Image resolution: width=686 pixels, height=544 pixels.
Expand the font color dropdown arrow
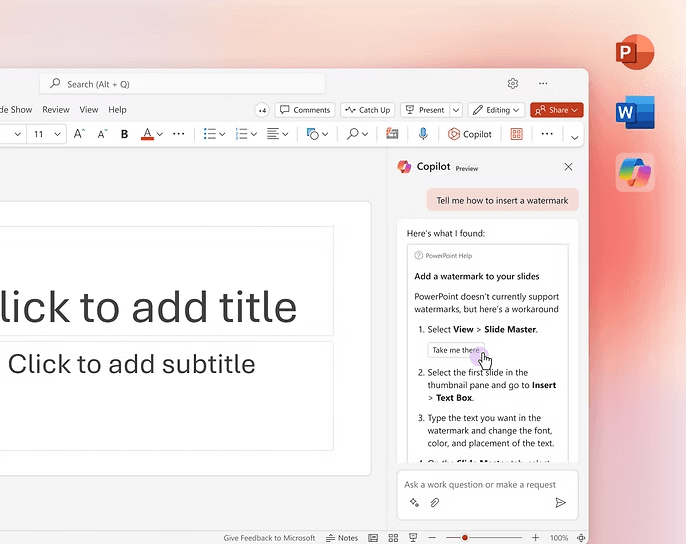[160, 134]
